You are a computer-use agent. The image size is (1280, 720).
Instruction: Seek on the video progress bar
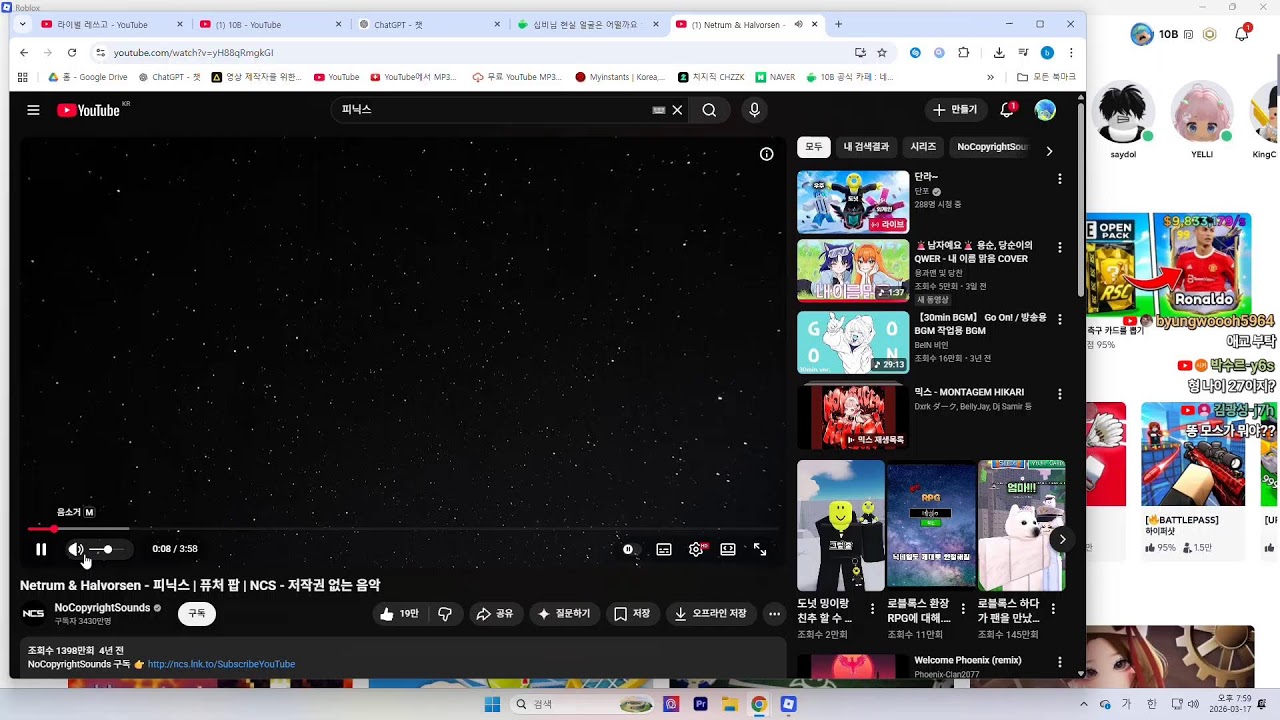coord(403,529)
